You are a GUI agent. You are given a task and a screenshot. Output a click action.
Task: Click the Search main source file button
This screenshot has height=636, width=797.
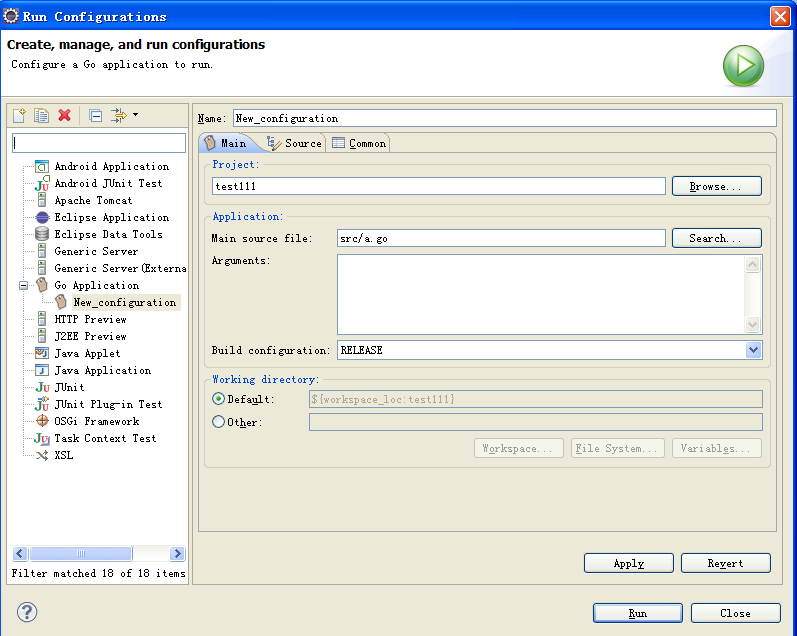point(716,238)
